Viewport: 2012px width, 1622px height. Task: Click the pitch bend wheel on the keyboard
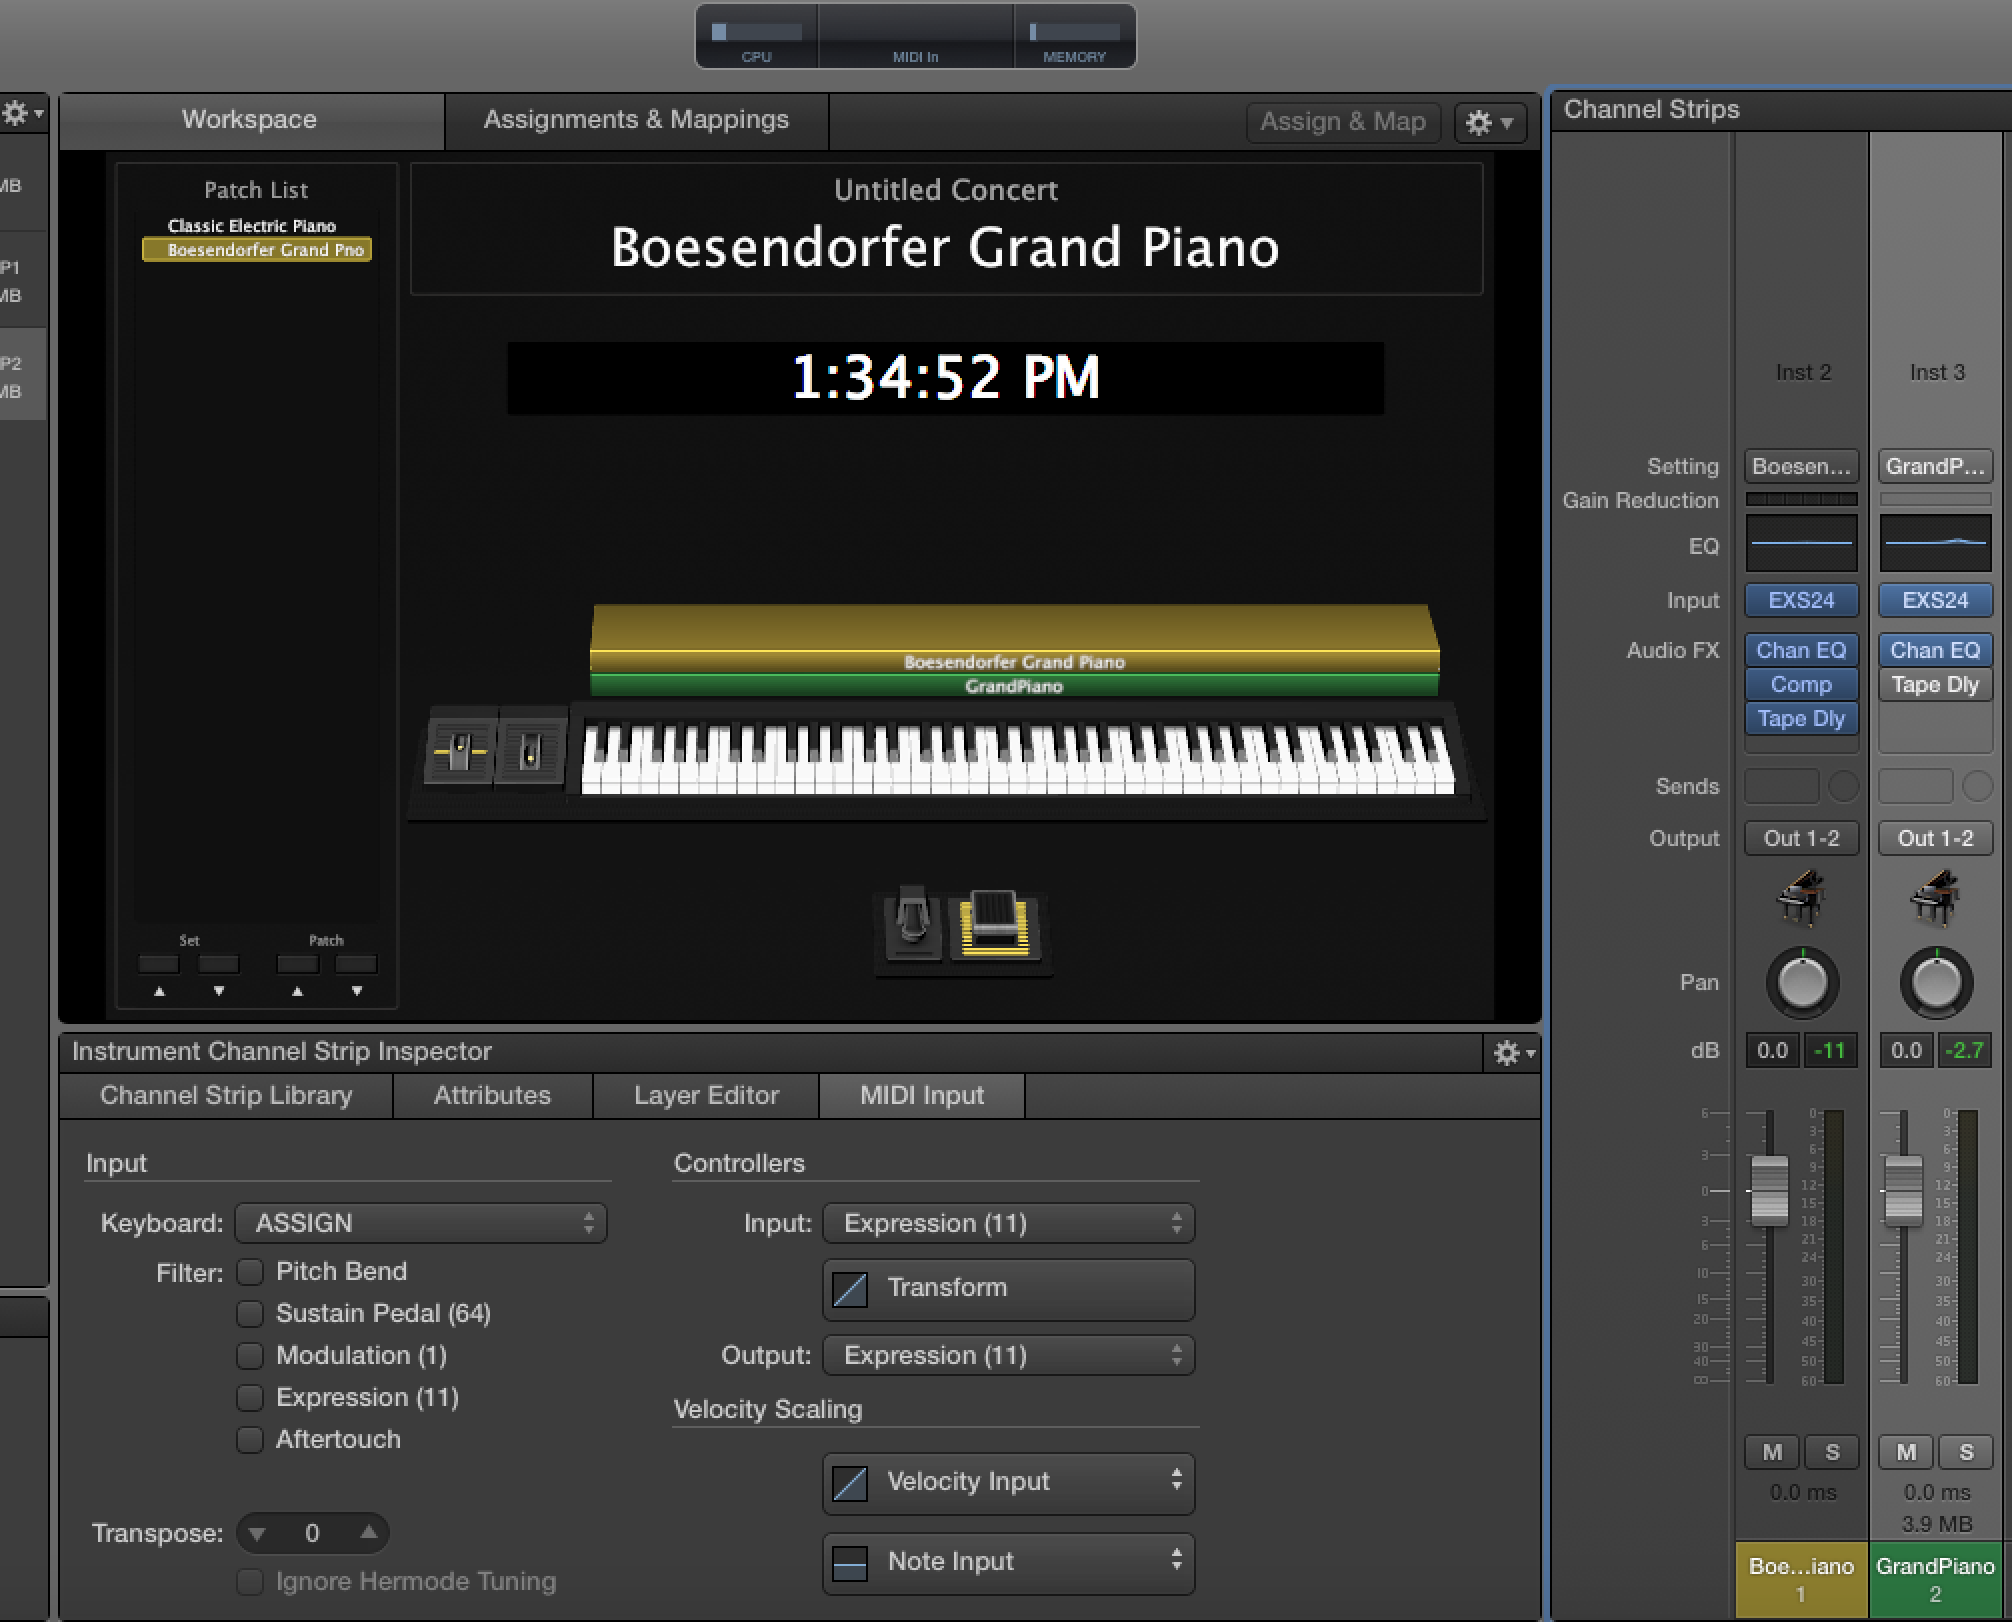point(461,750)
